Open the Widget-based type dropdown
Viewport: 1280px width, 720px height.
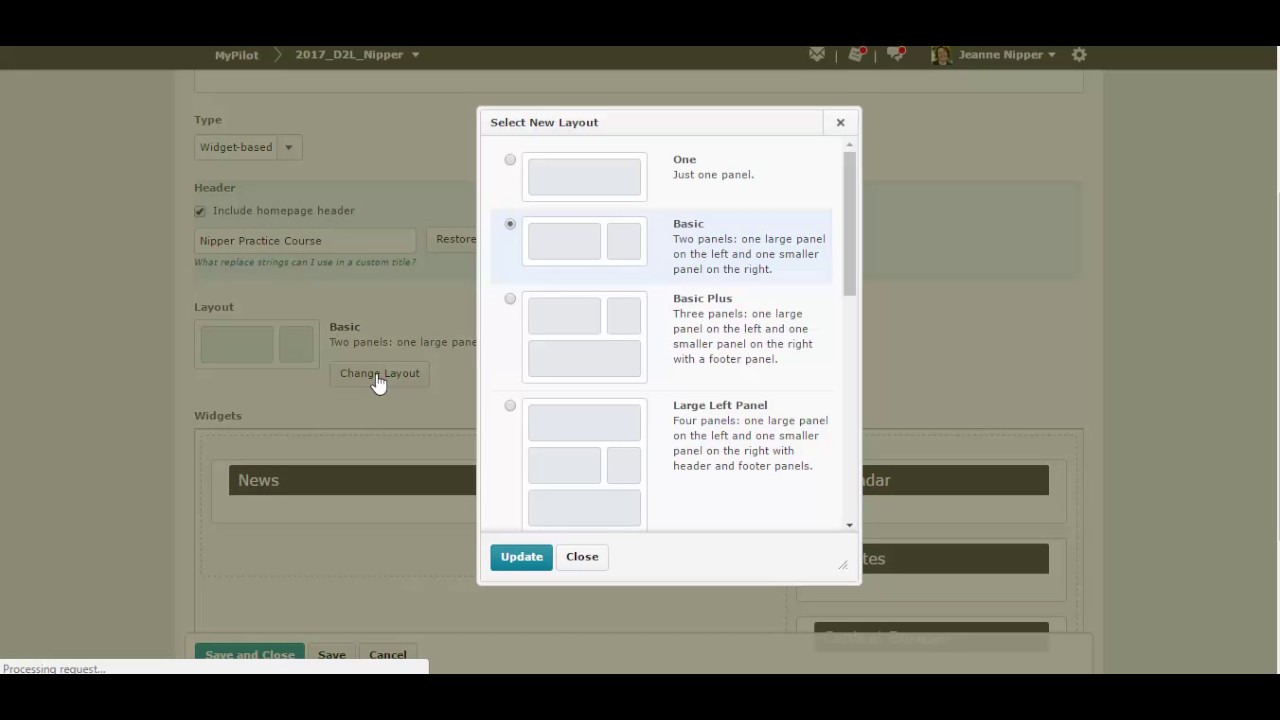pyautogui.click(x=248, y=147)
